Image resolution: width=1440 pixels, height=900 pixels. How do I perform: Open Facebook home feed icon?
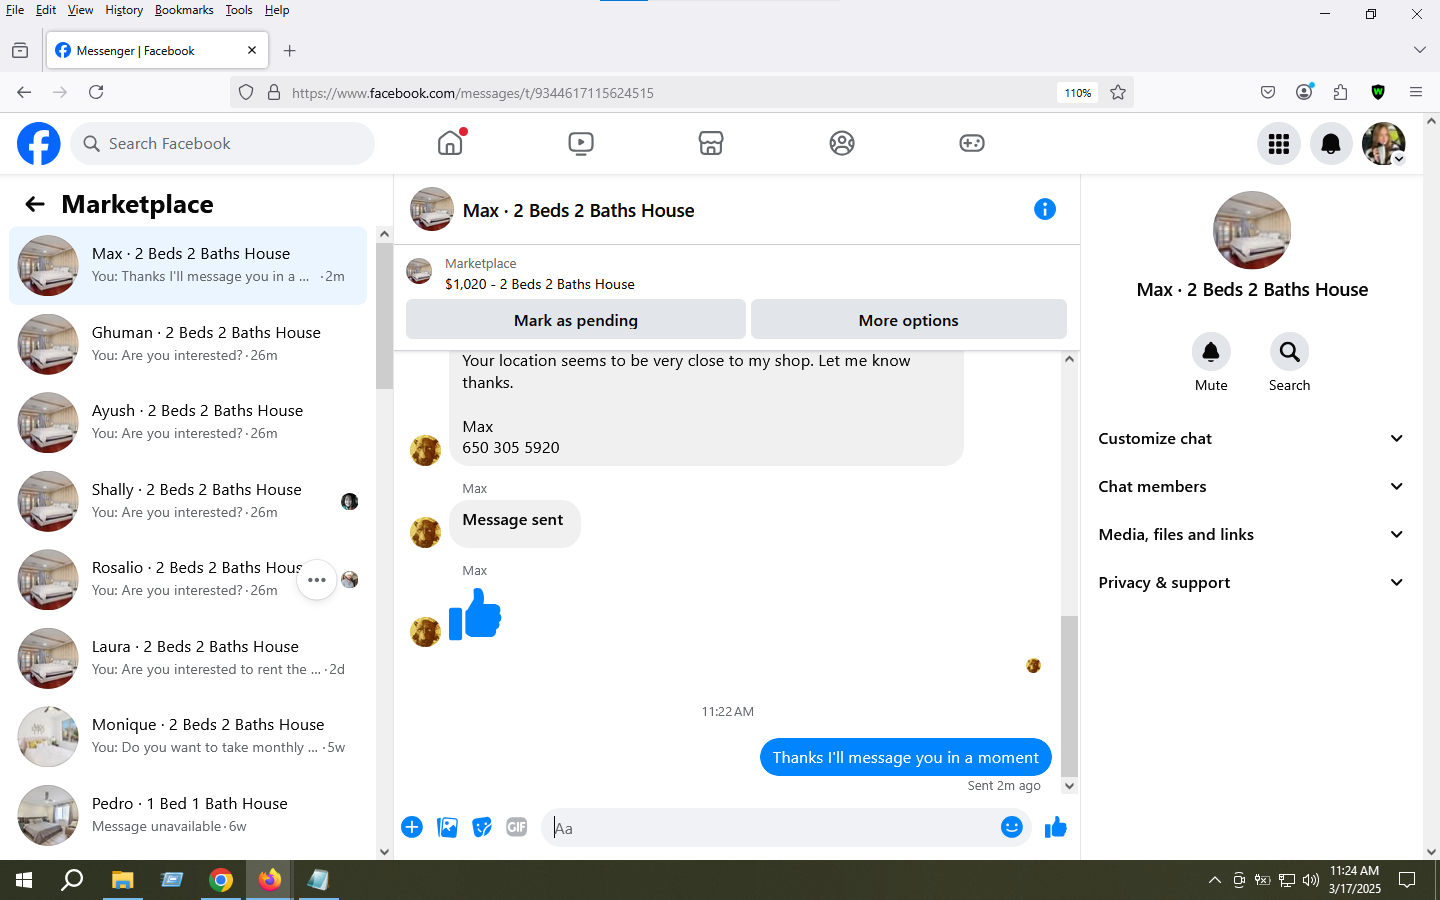(x=450, y=143)
